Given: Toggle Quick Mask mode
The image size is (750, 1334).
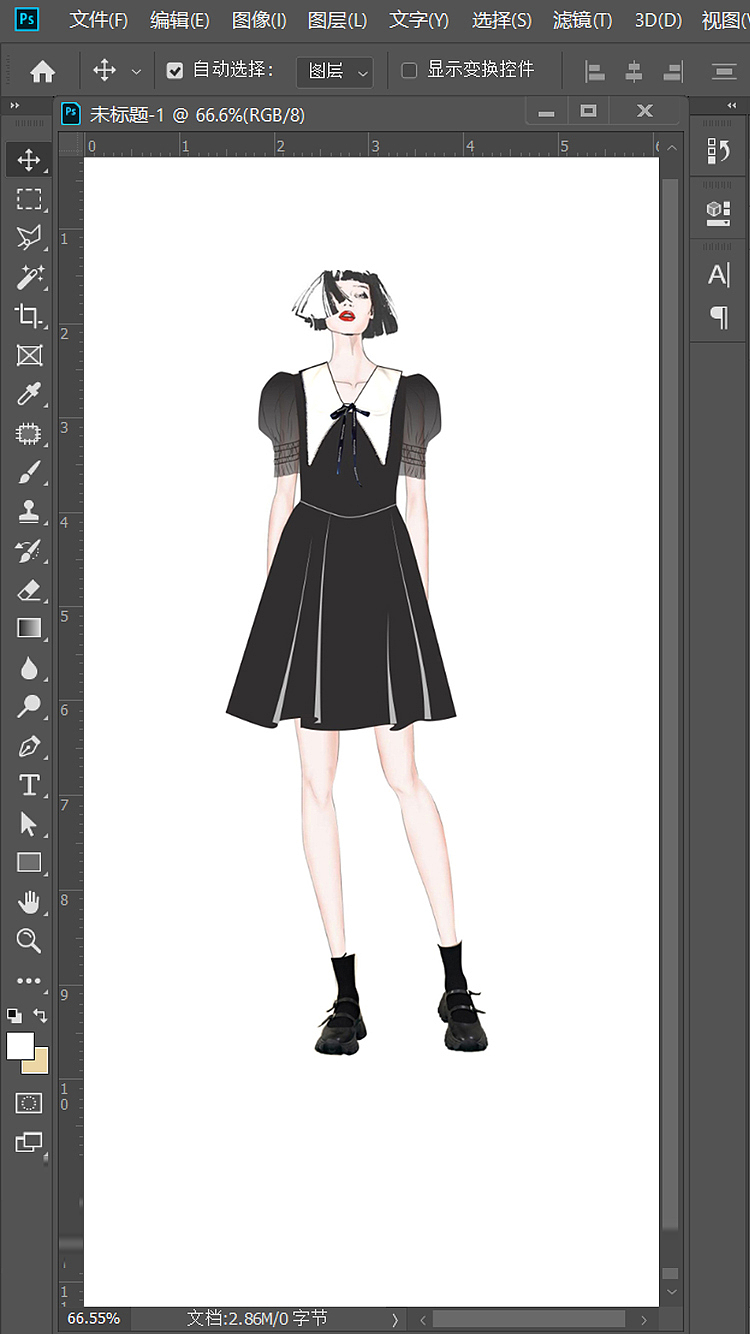Looking at the screenshot, I should click(x=29, y=1103).
